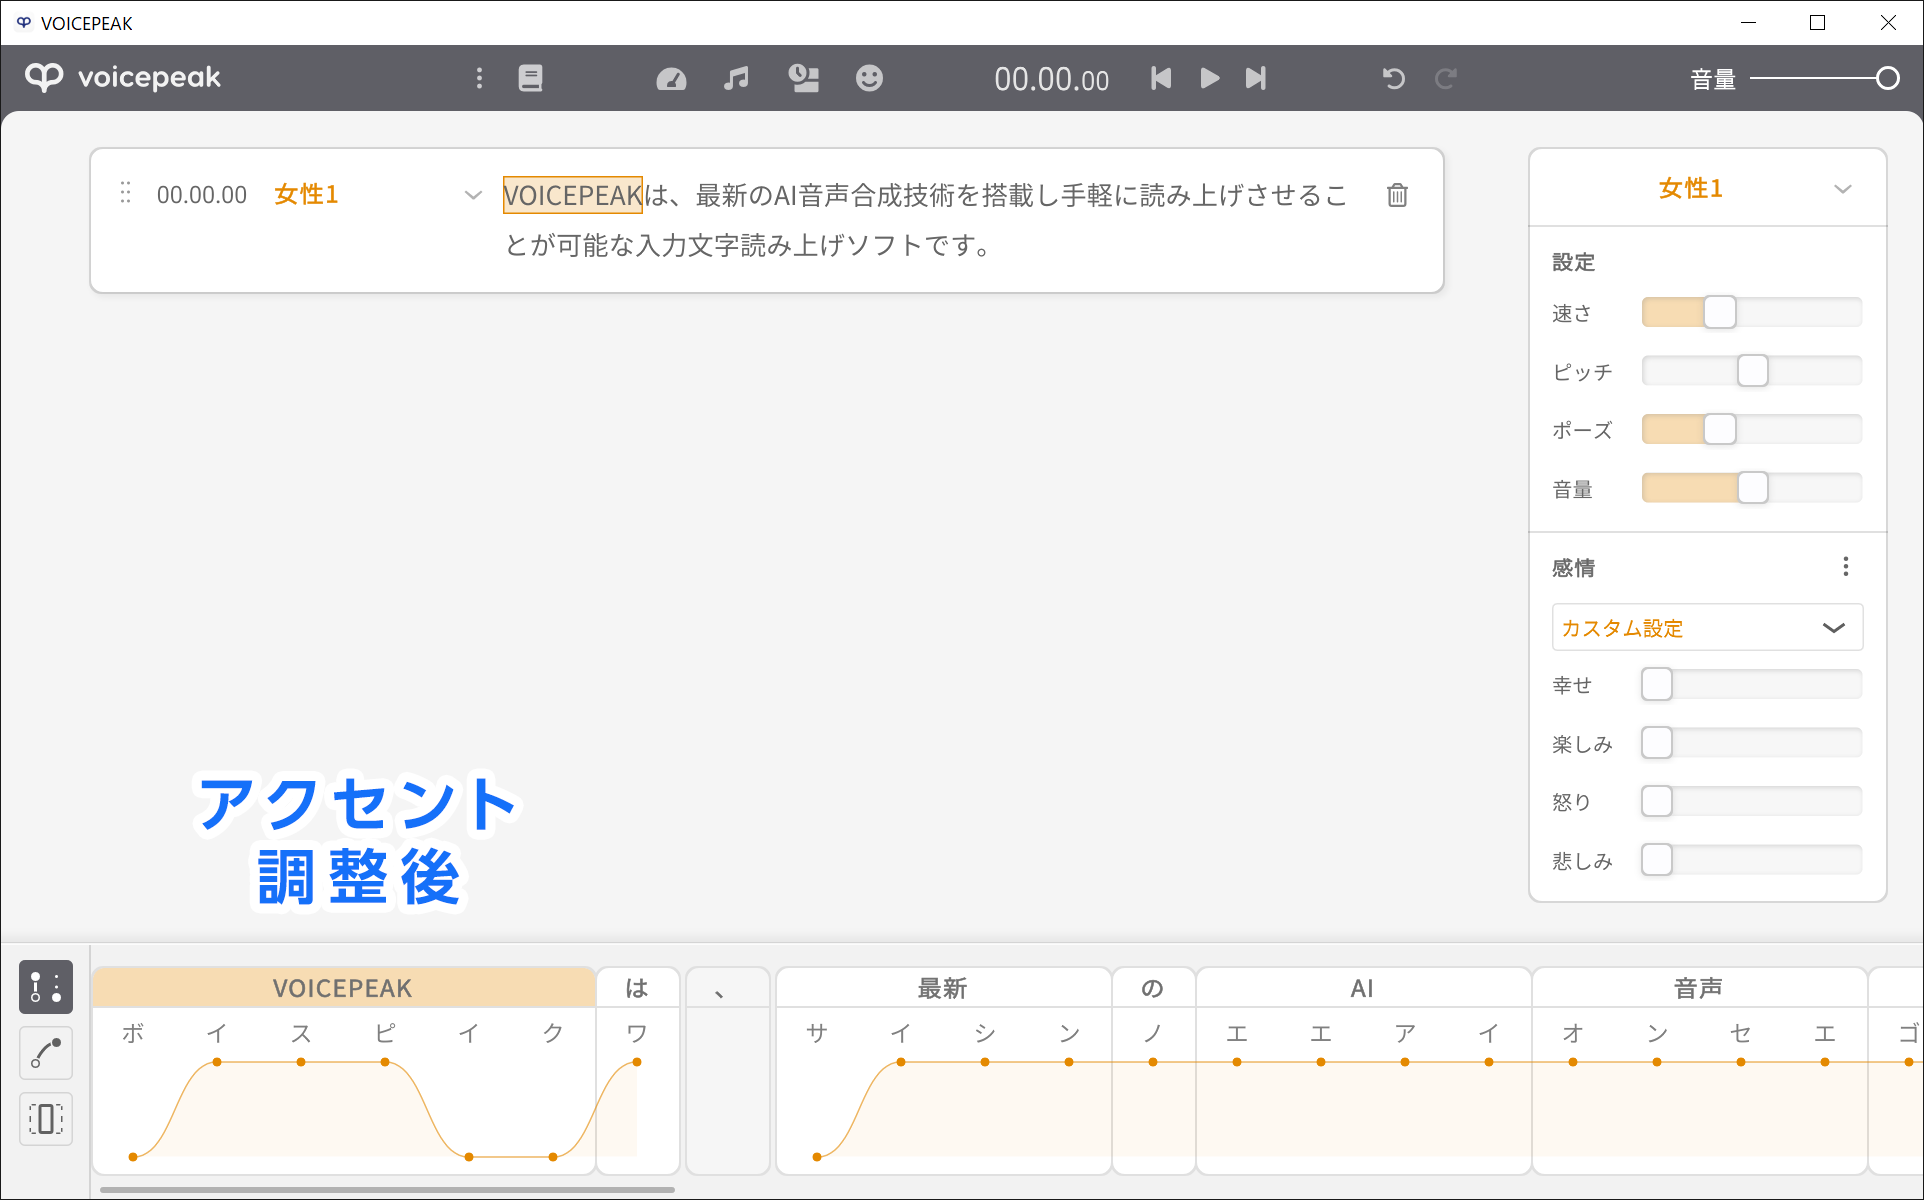This screenshot has height=1200, width=1924.
Task: Click the 女性1 narrator label in text block
Action: point(306,194)
